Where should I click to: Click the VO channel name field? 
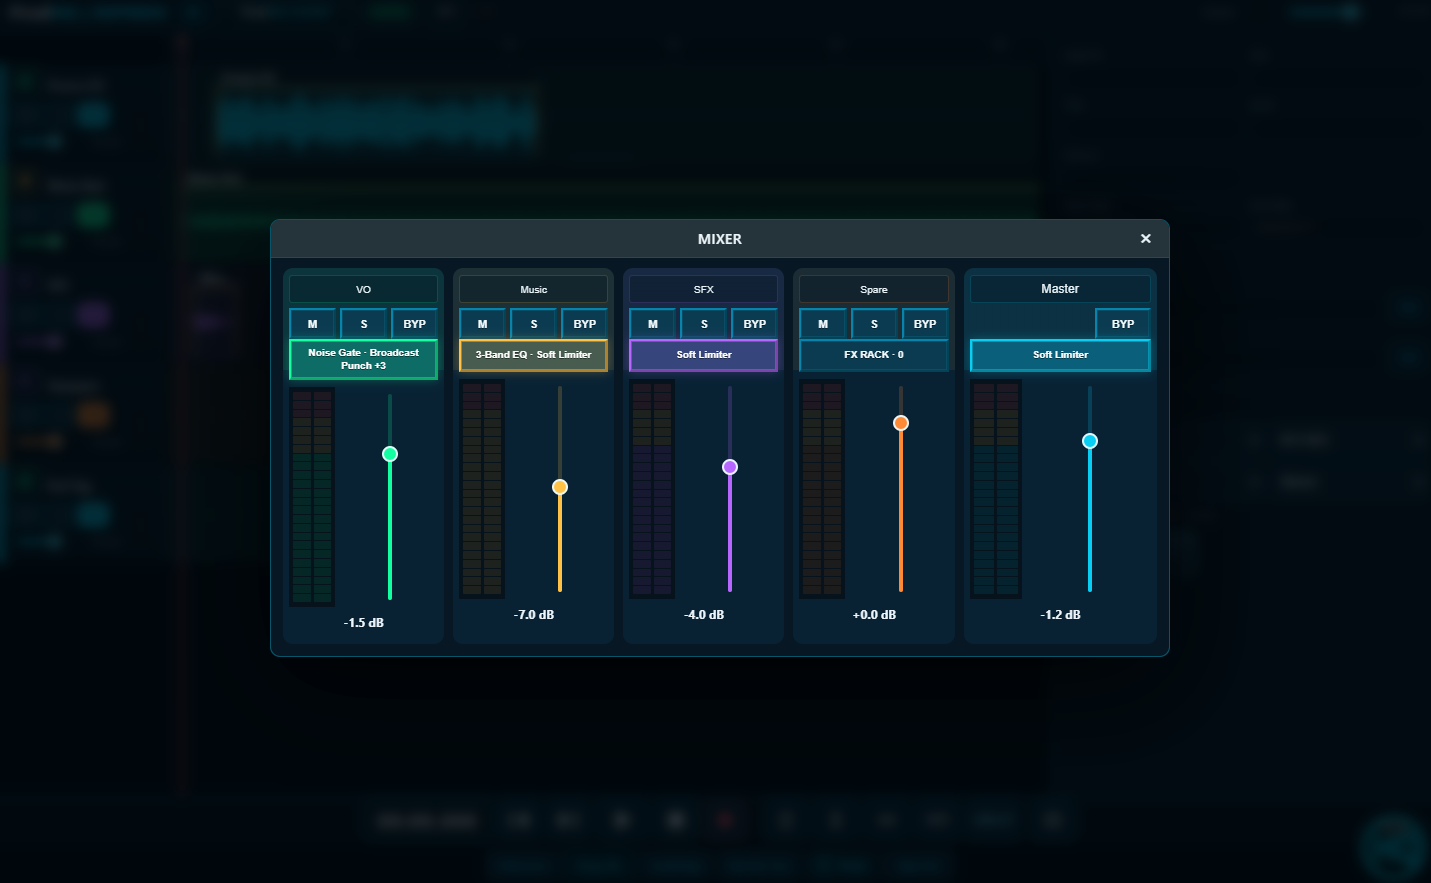(x=364, y=289)
